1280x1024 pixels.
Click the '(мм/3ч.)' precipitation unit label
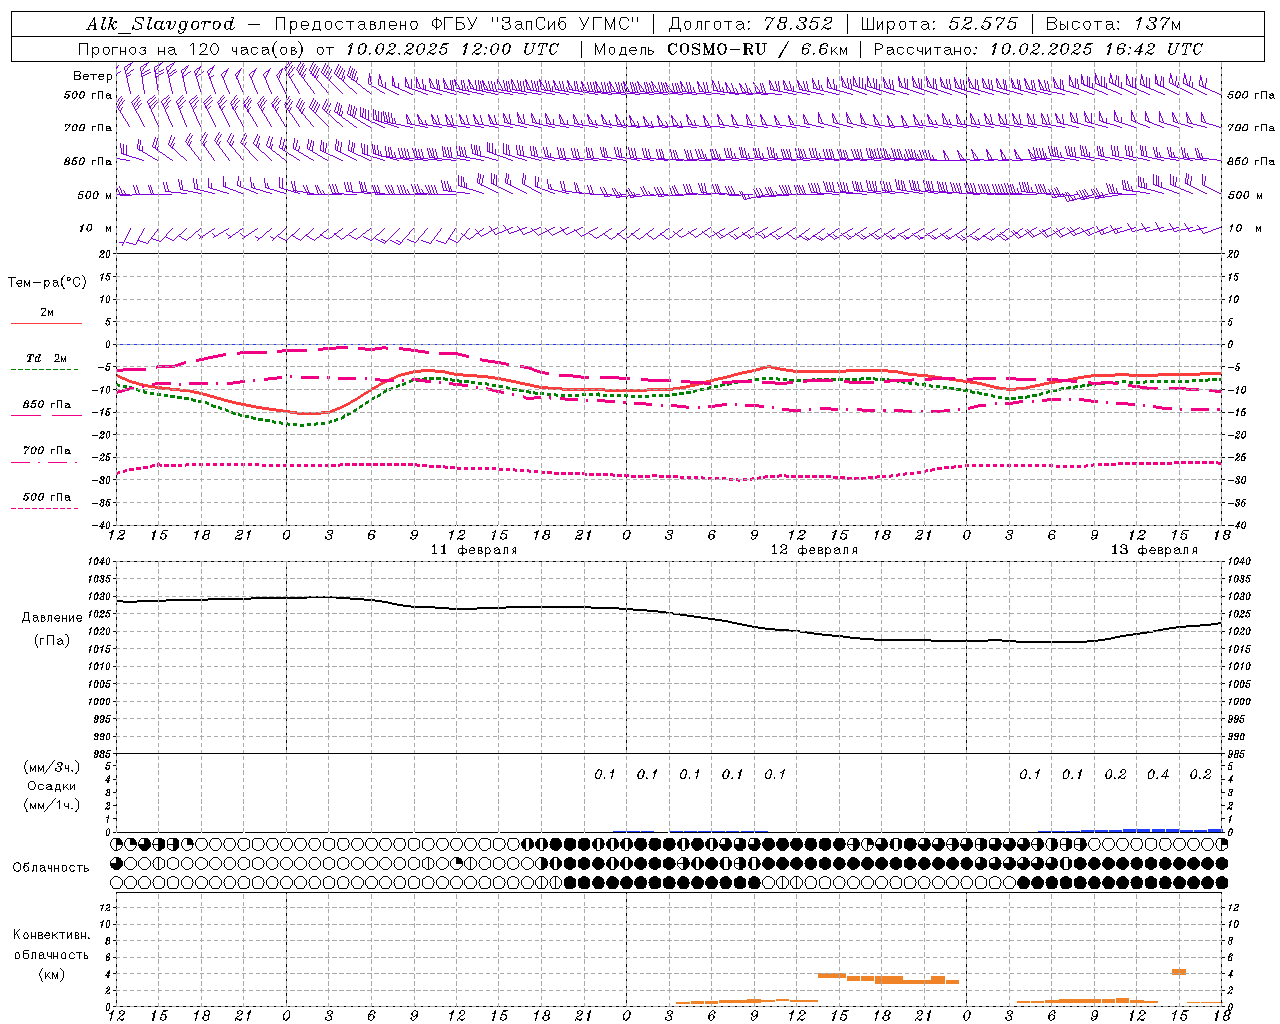click(52, 767)
